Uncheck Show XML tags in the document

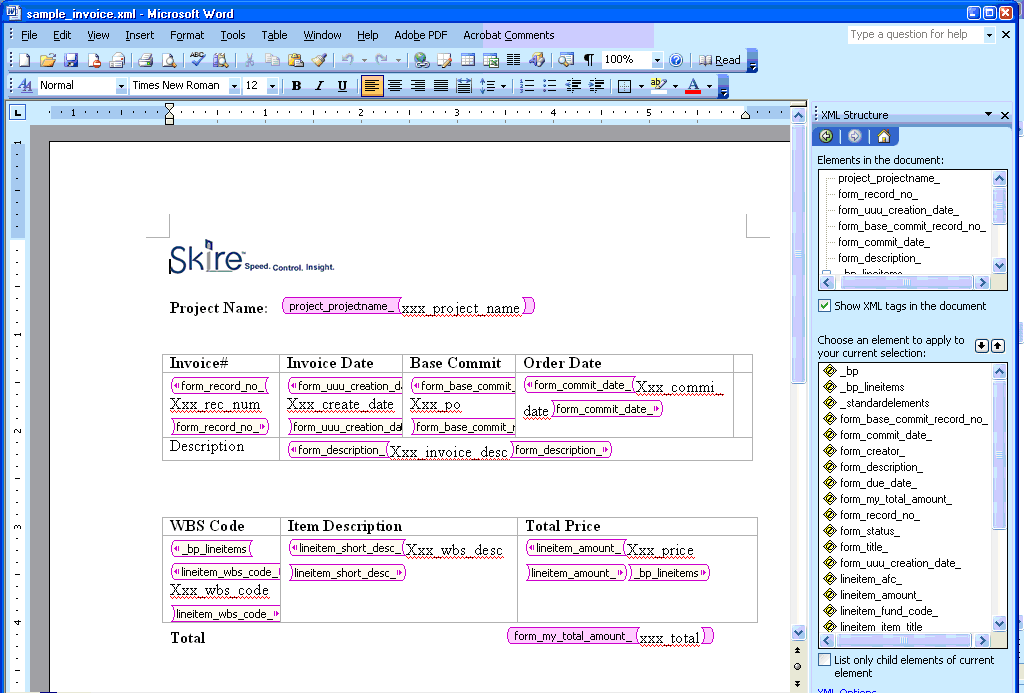click(x=823, y=306)
